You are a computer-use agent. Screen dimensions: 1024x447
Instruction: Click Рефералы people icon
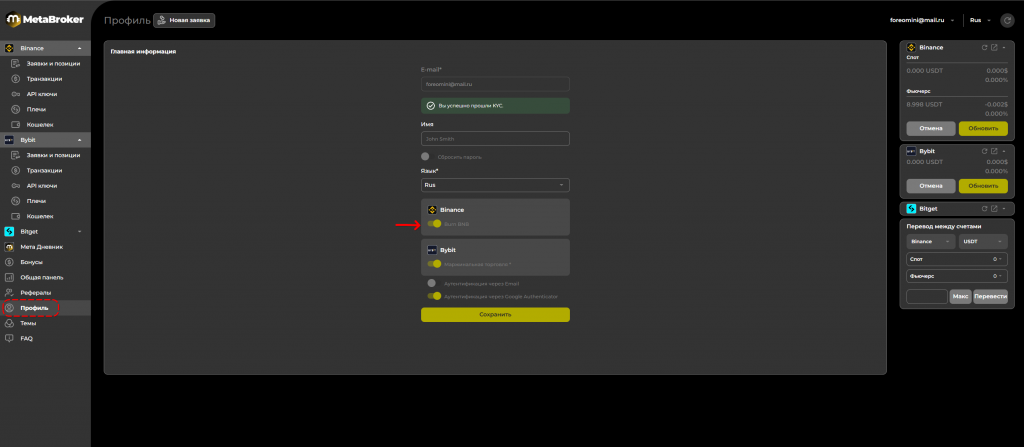[9, 292]
